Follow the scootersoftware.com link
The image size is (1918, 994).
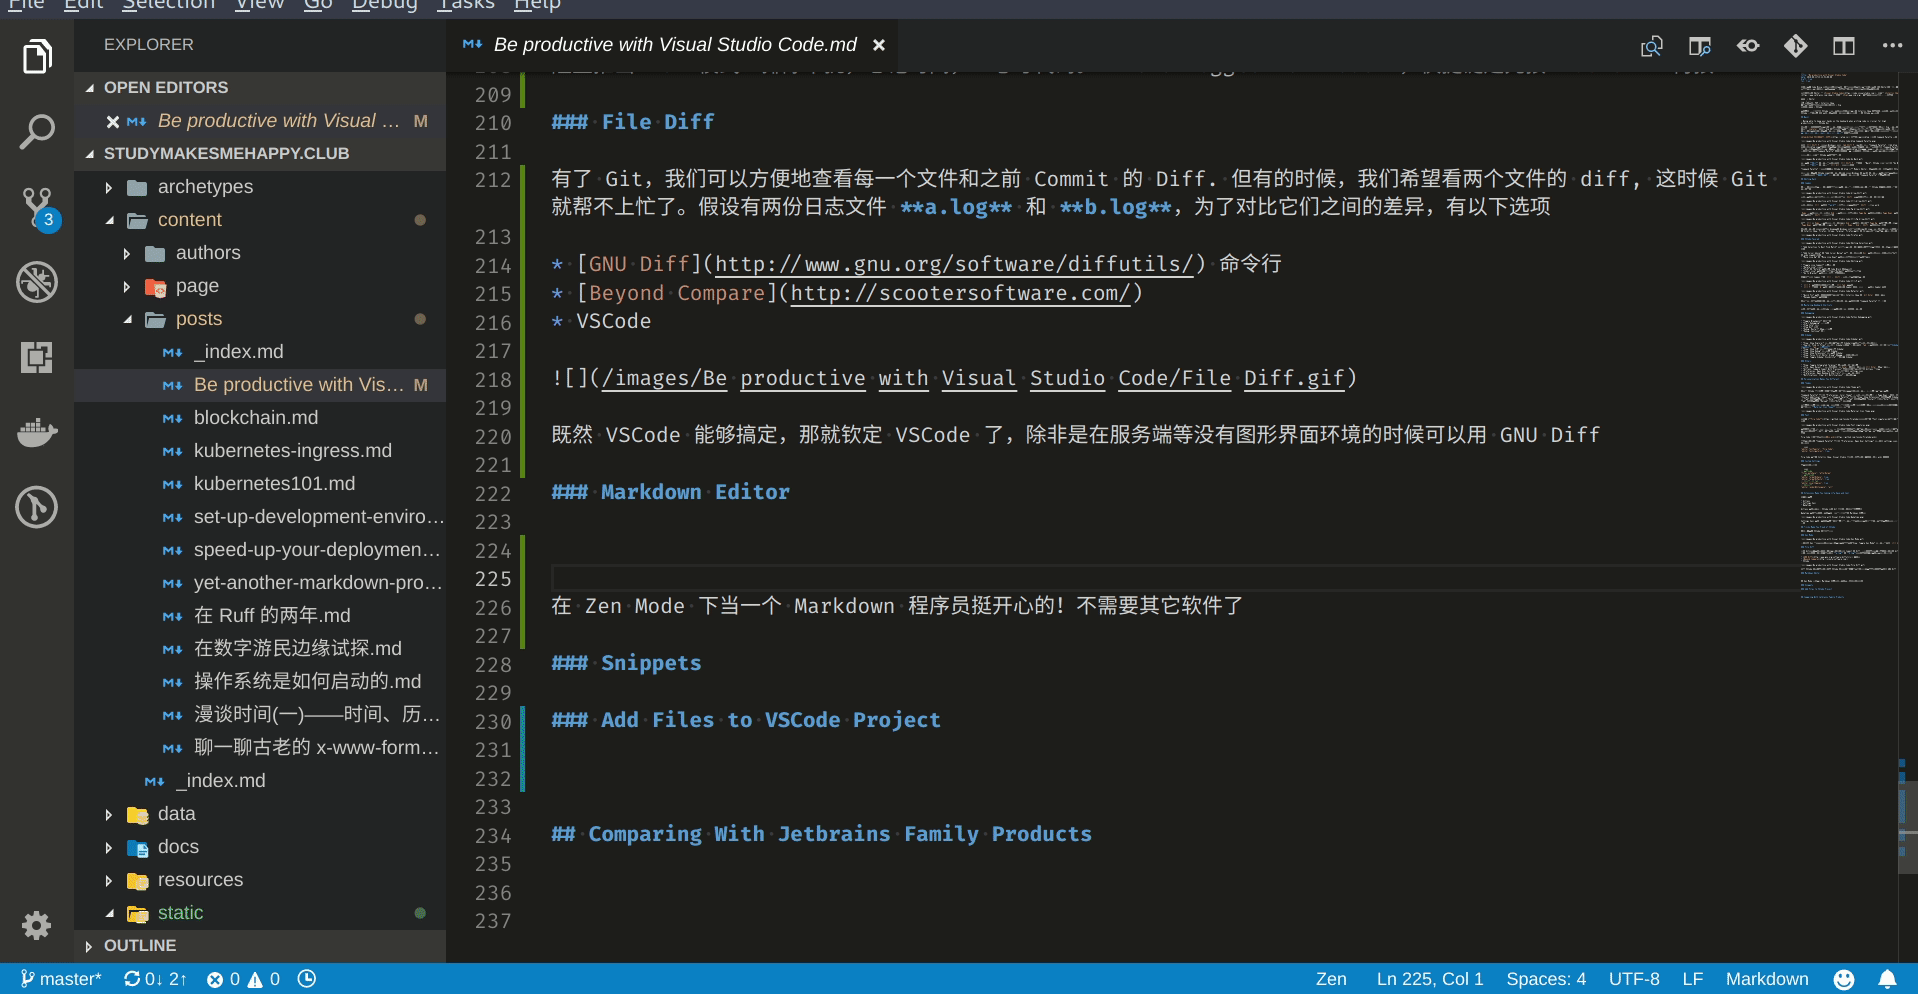pos(960,293)
